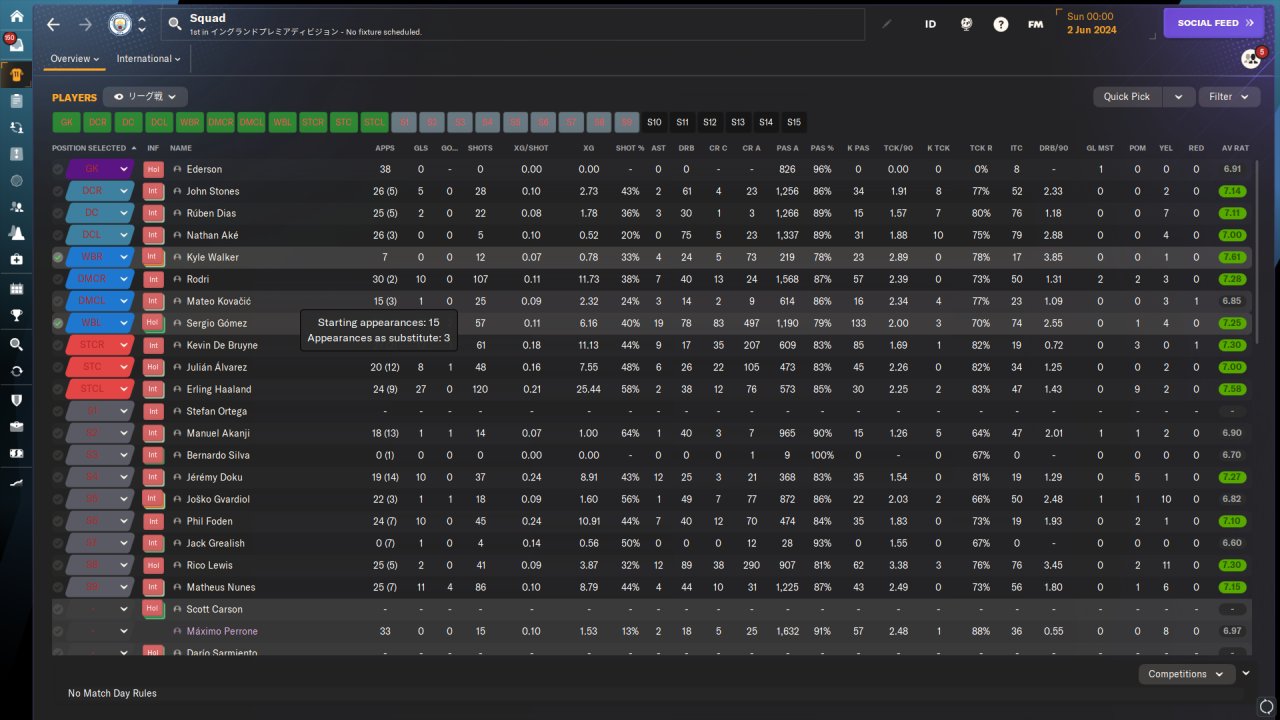Toggle selection circle for Ederson
The width and height of the screenshot is (1280, 720).
(x=58, y=169)
